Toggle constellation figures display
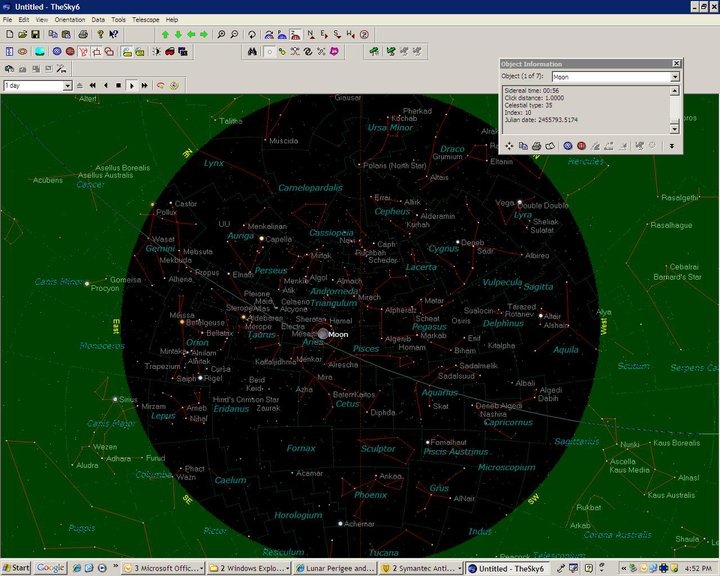720x576 pixels. coord(84,51)
